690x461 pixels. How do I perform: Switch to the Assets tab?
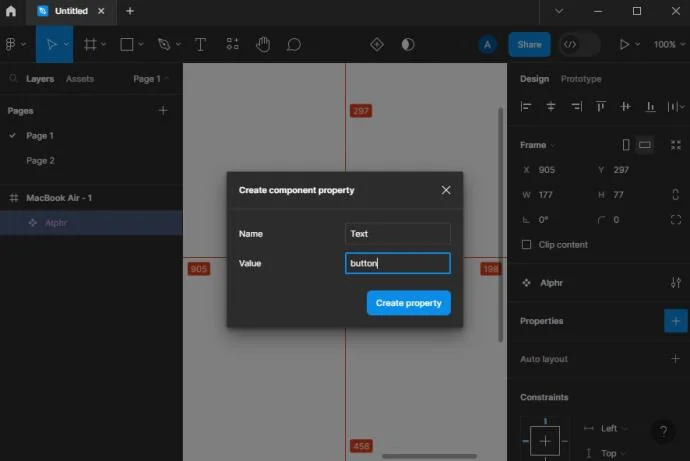(80, 79)
